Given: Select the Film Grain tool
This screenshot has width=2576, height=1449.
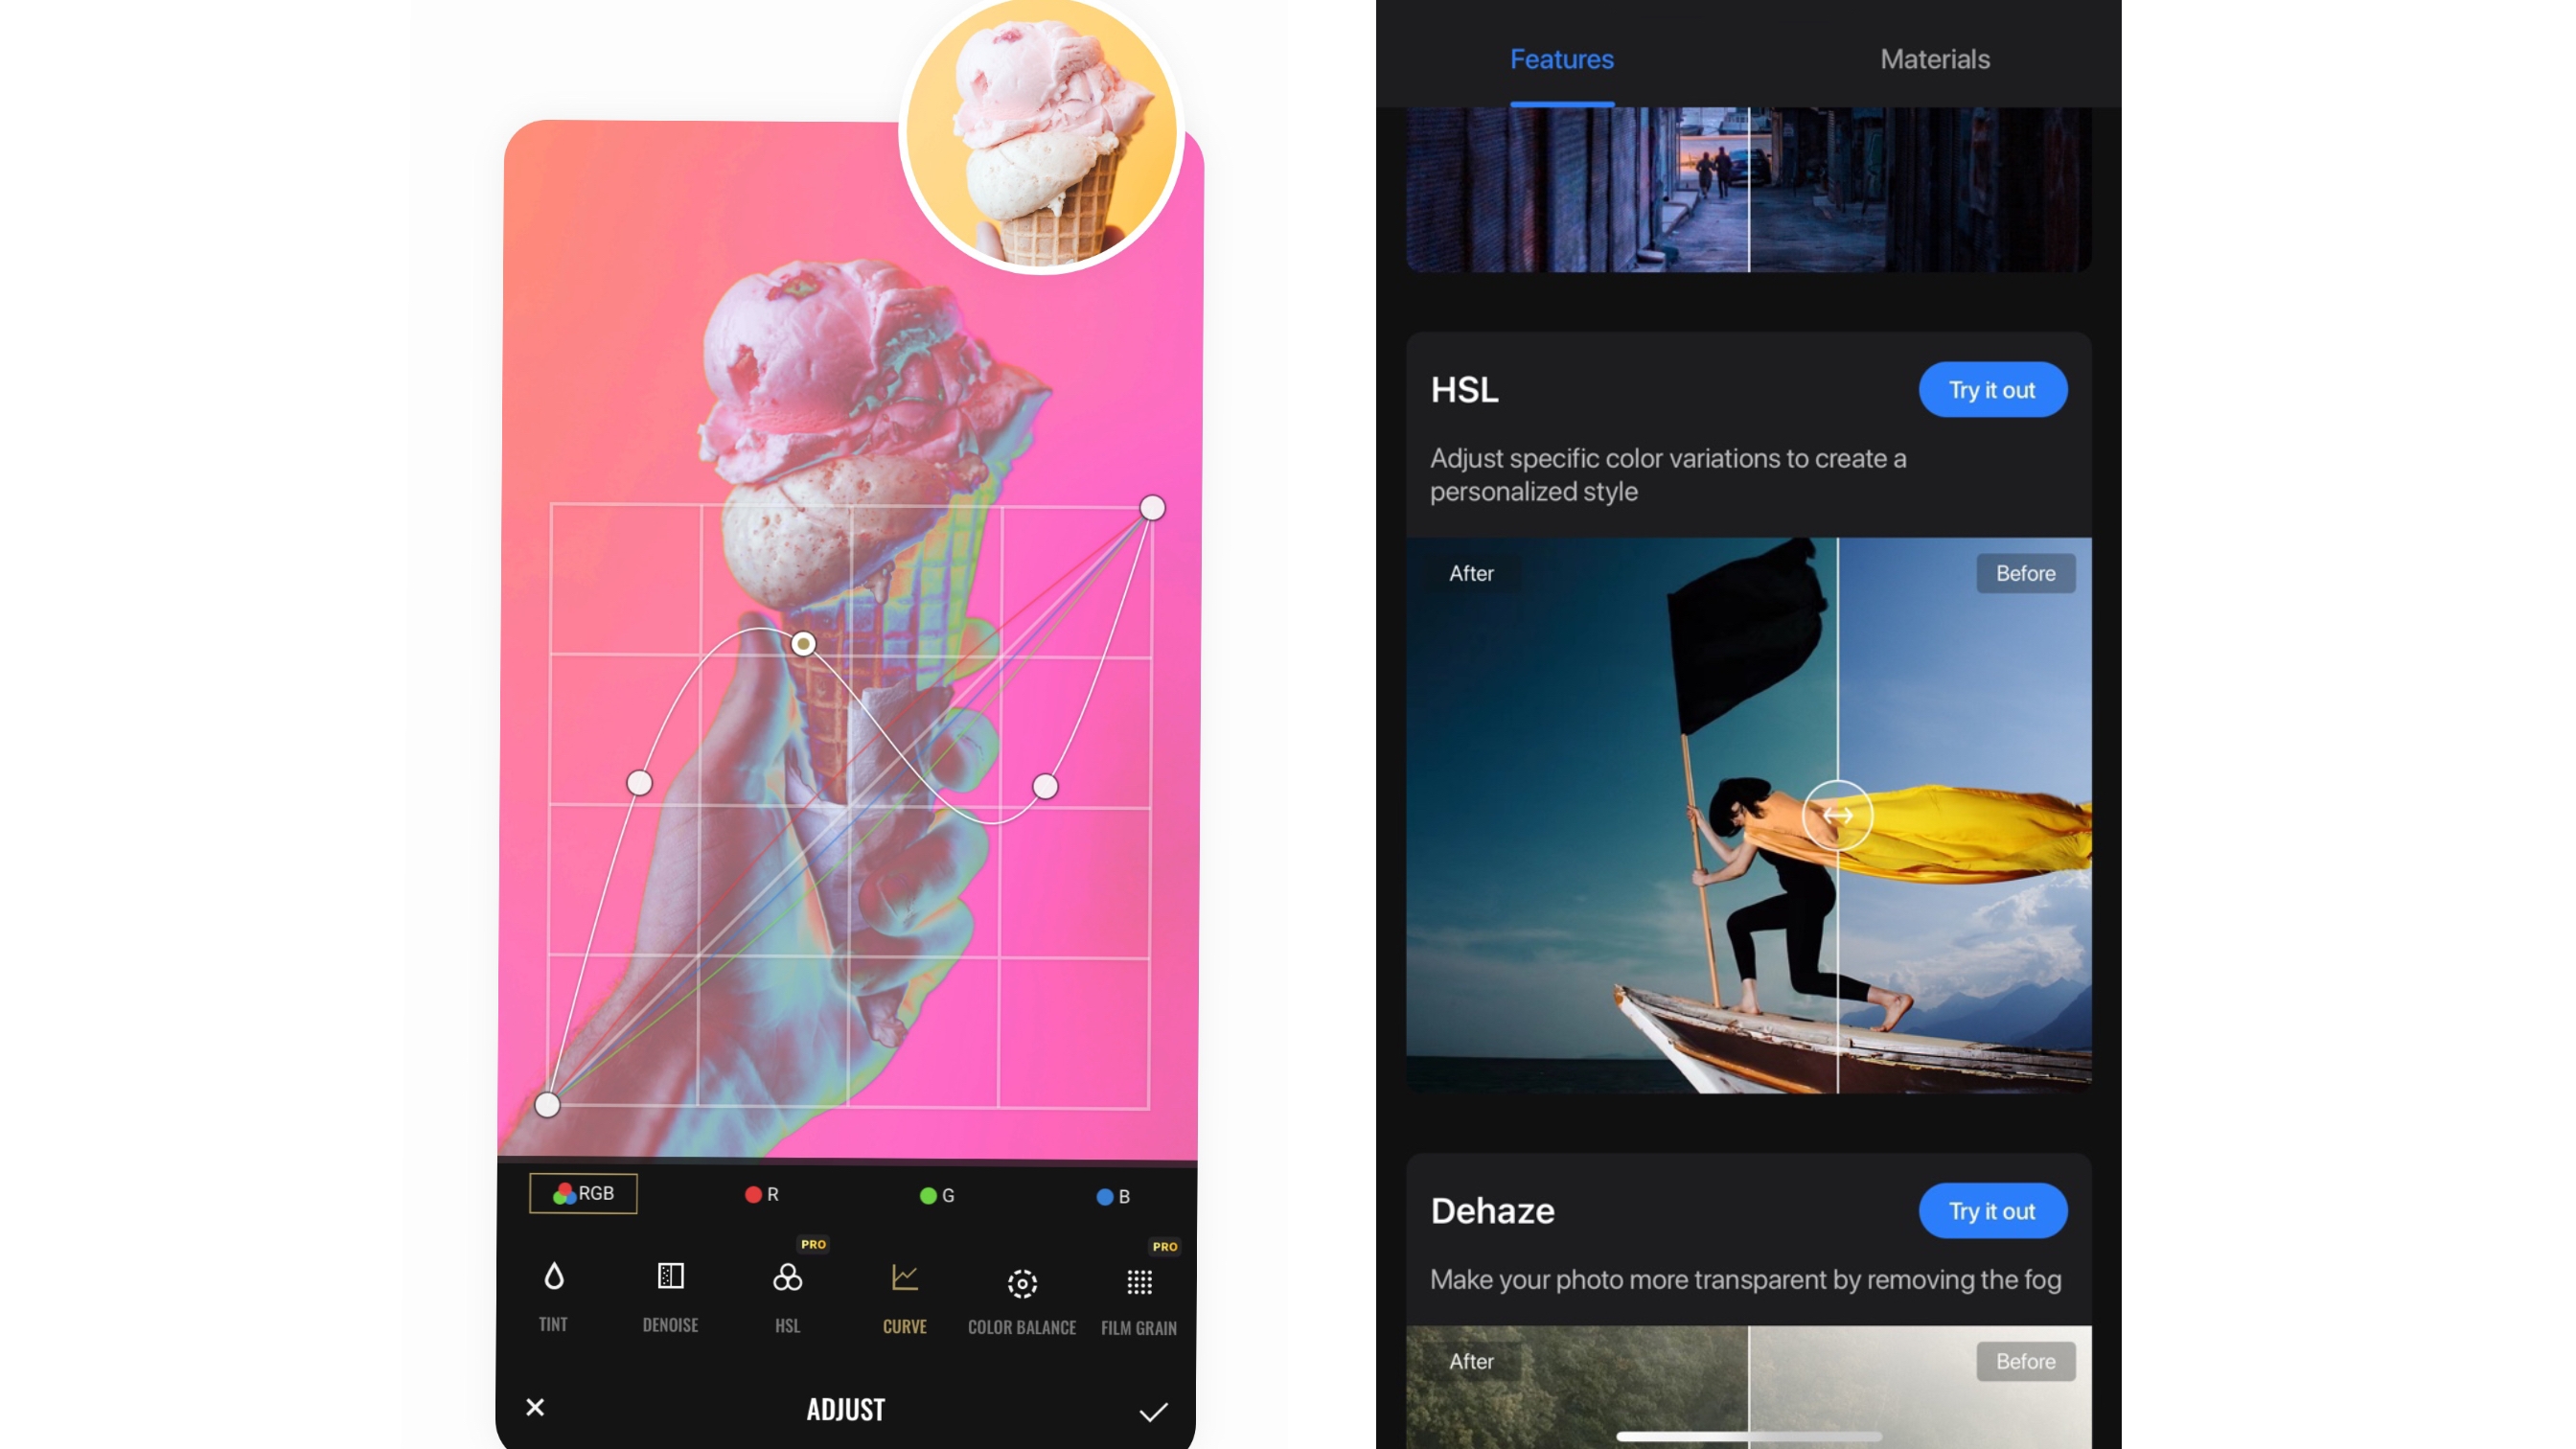Looking at the screenshot, I should pos(1139,1292).
